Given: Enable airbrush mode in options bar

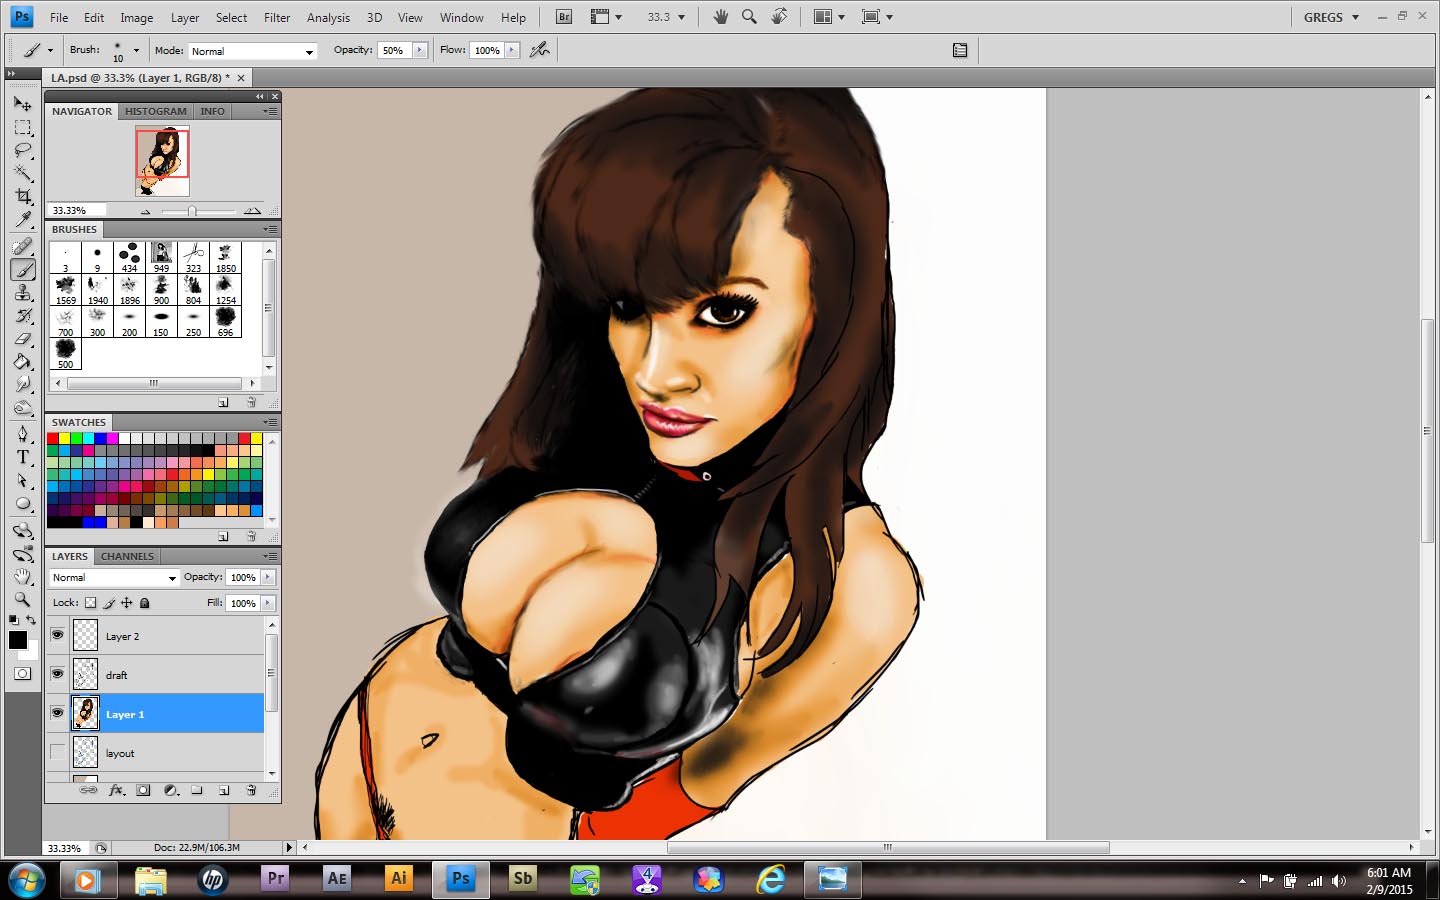Looking at the screenshot, I should (540, 50).
